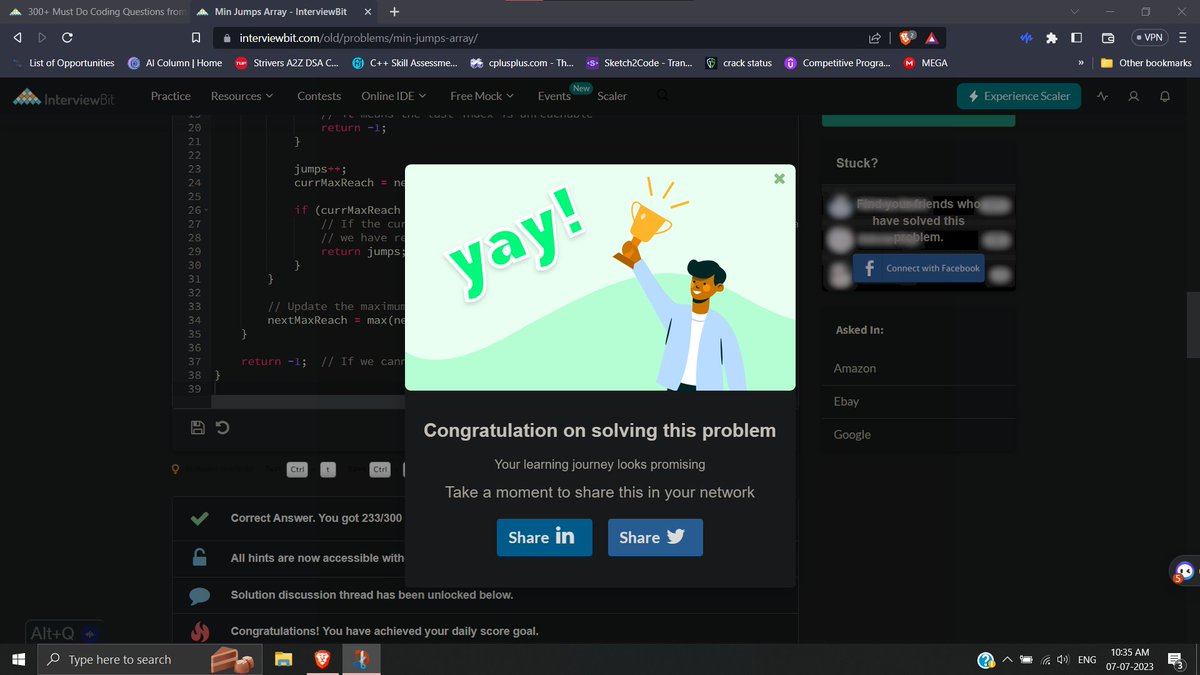Click the taskbar search box
This screenshot has width=1200, height=675.
150,659
